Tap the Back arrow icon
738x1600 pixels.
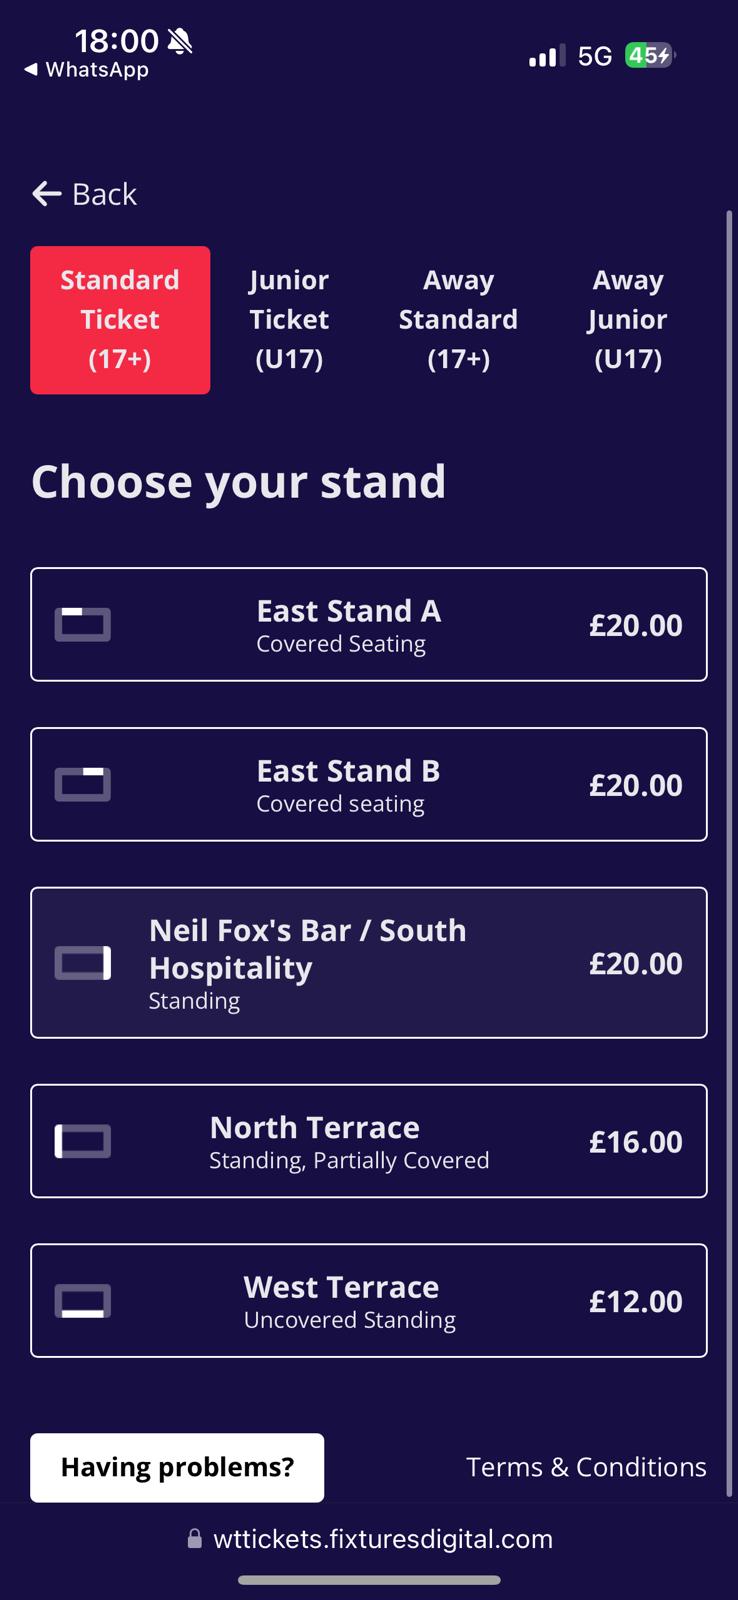[x=47, y=194]
